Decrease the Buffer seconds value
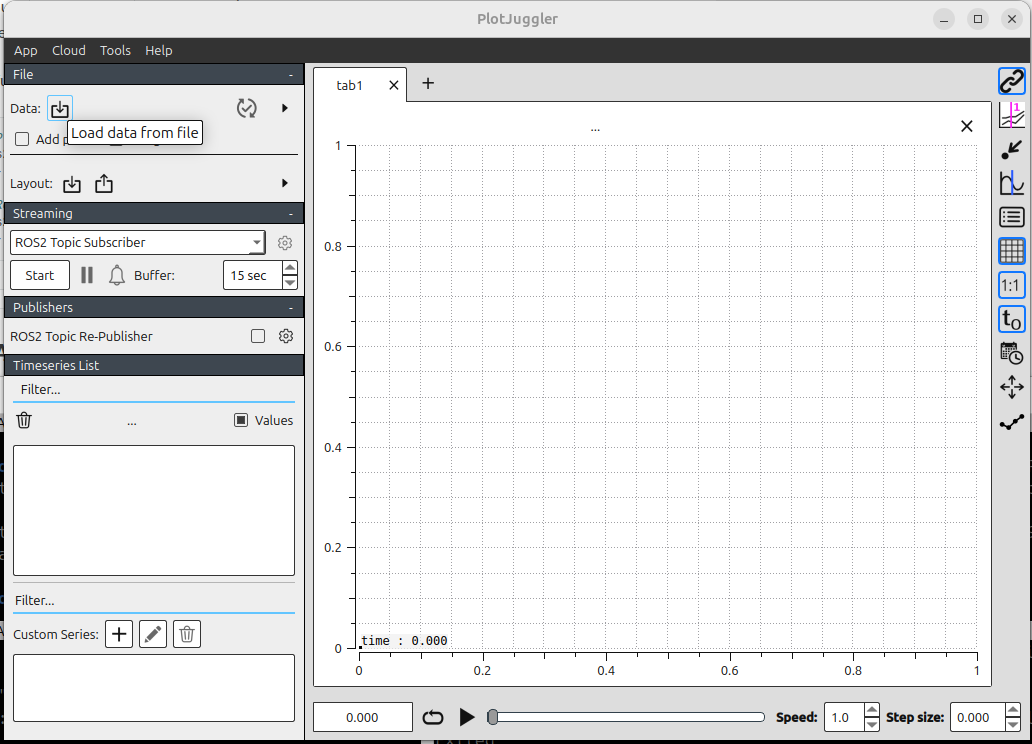This screenshot has width=1032, height=744. (x=290, y=282)
